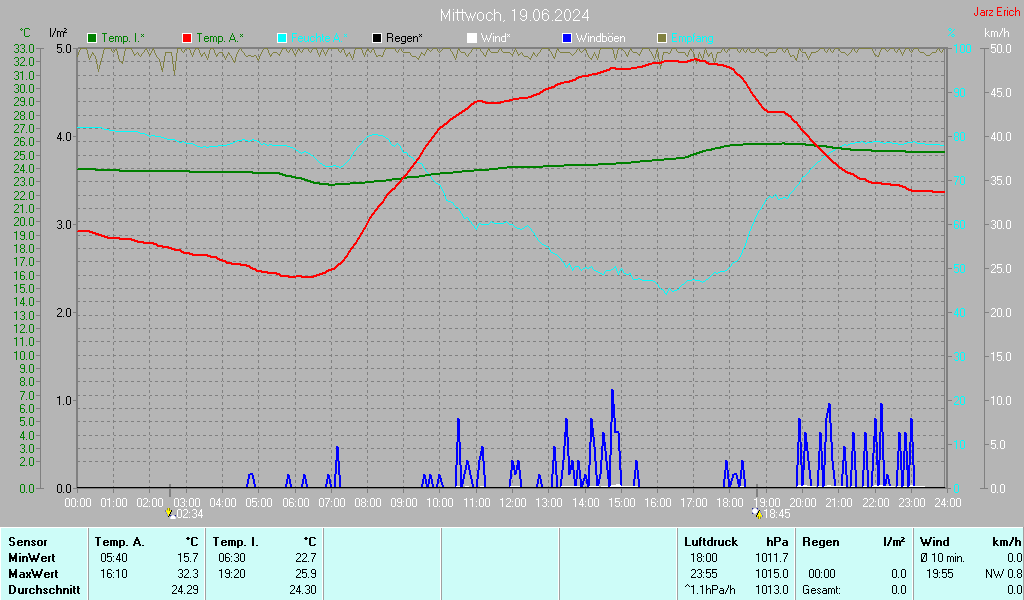Click Temp. A. minimum time '05:40'
The width and height of the screenshot is (1024, 600).
[x=114, y=558]
